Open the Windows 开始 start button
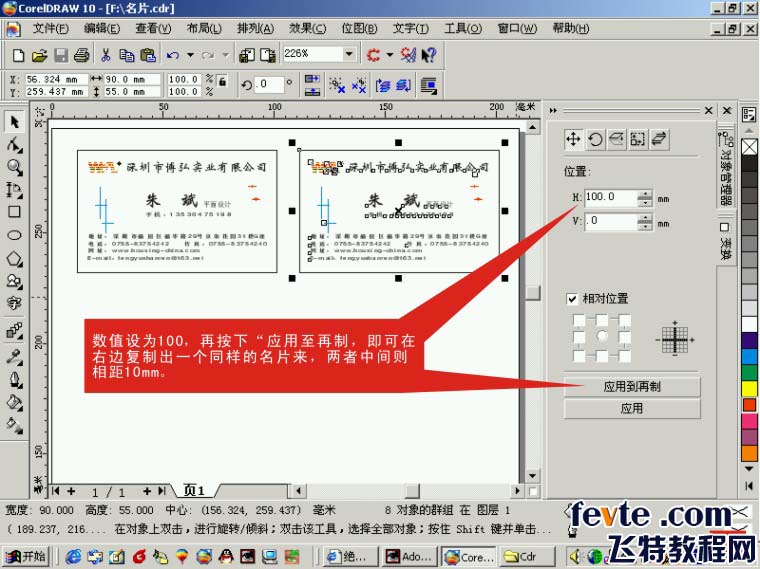Image resolution: width=760 pixels, height=569 pixels. [27, 556]
